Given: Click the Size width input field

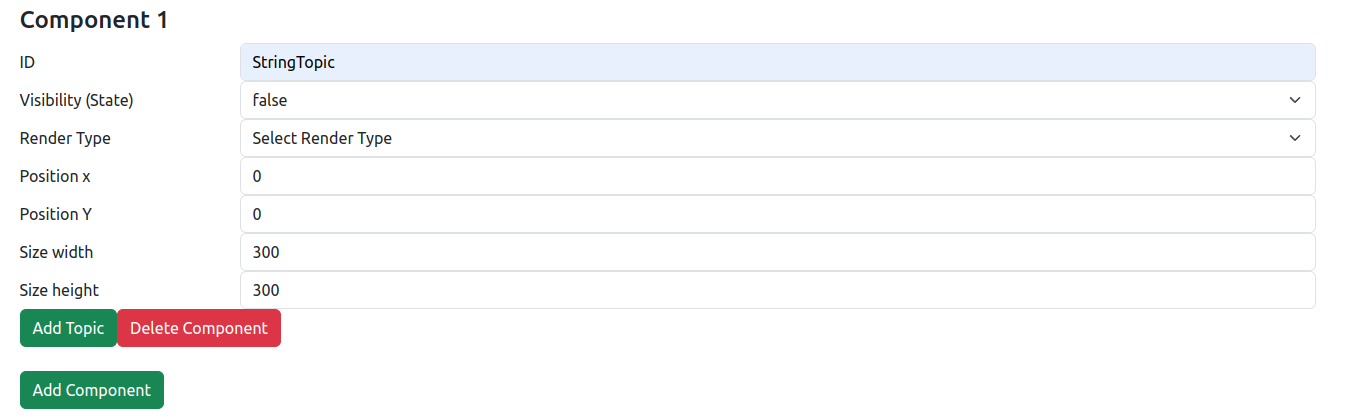Looking at the screenshot, I should pyautogui.click(x=777, y=252).
